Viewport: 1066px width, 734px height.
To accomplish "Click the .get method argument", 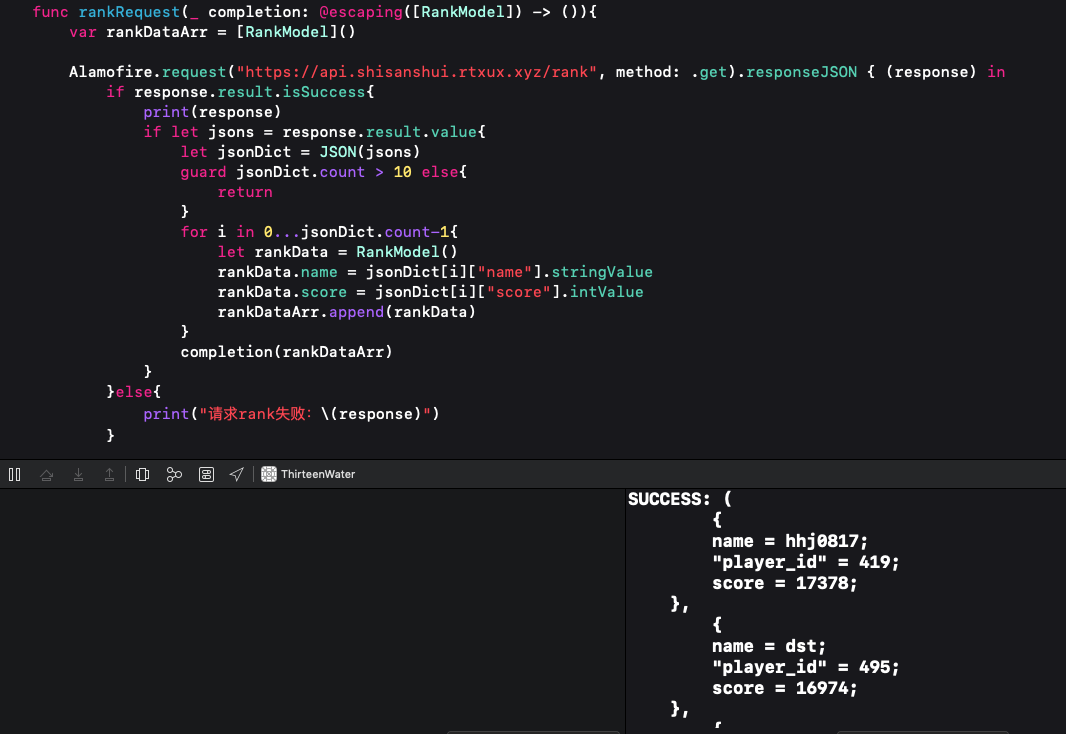I will pyautogui.click(x=708, y=72).
